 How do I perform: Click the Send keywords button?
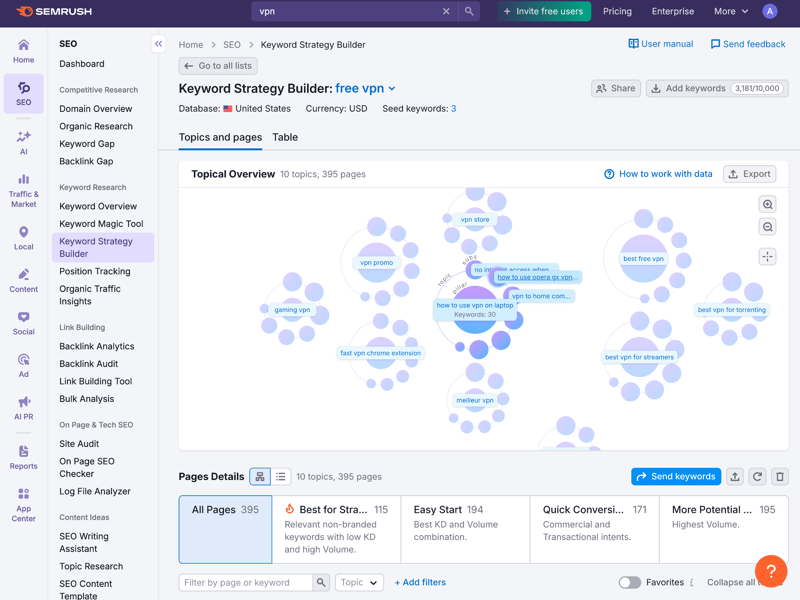click(x=676, y=477)
